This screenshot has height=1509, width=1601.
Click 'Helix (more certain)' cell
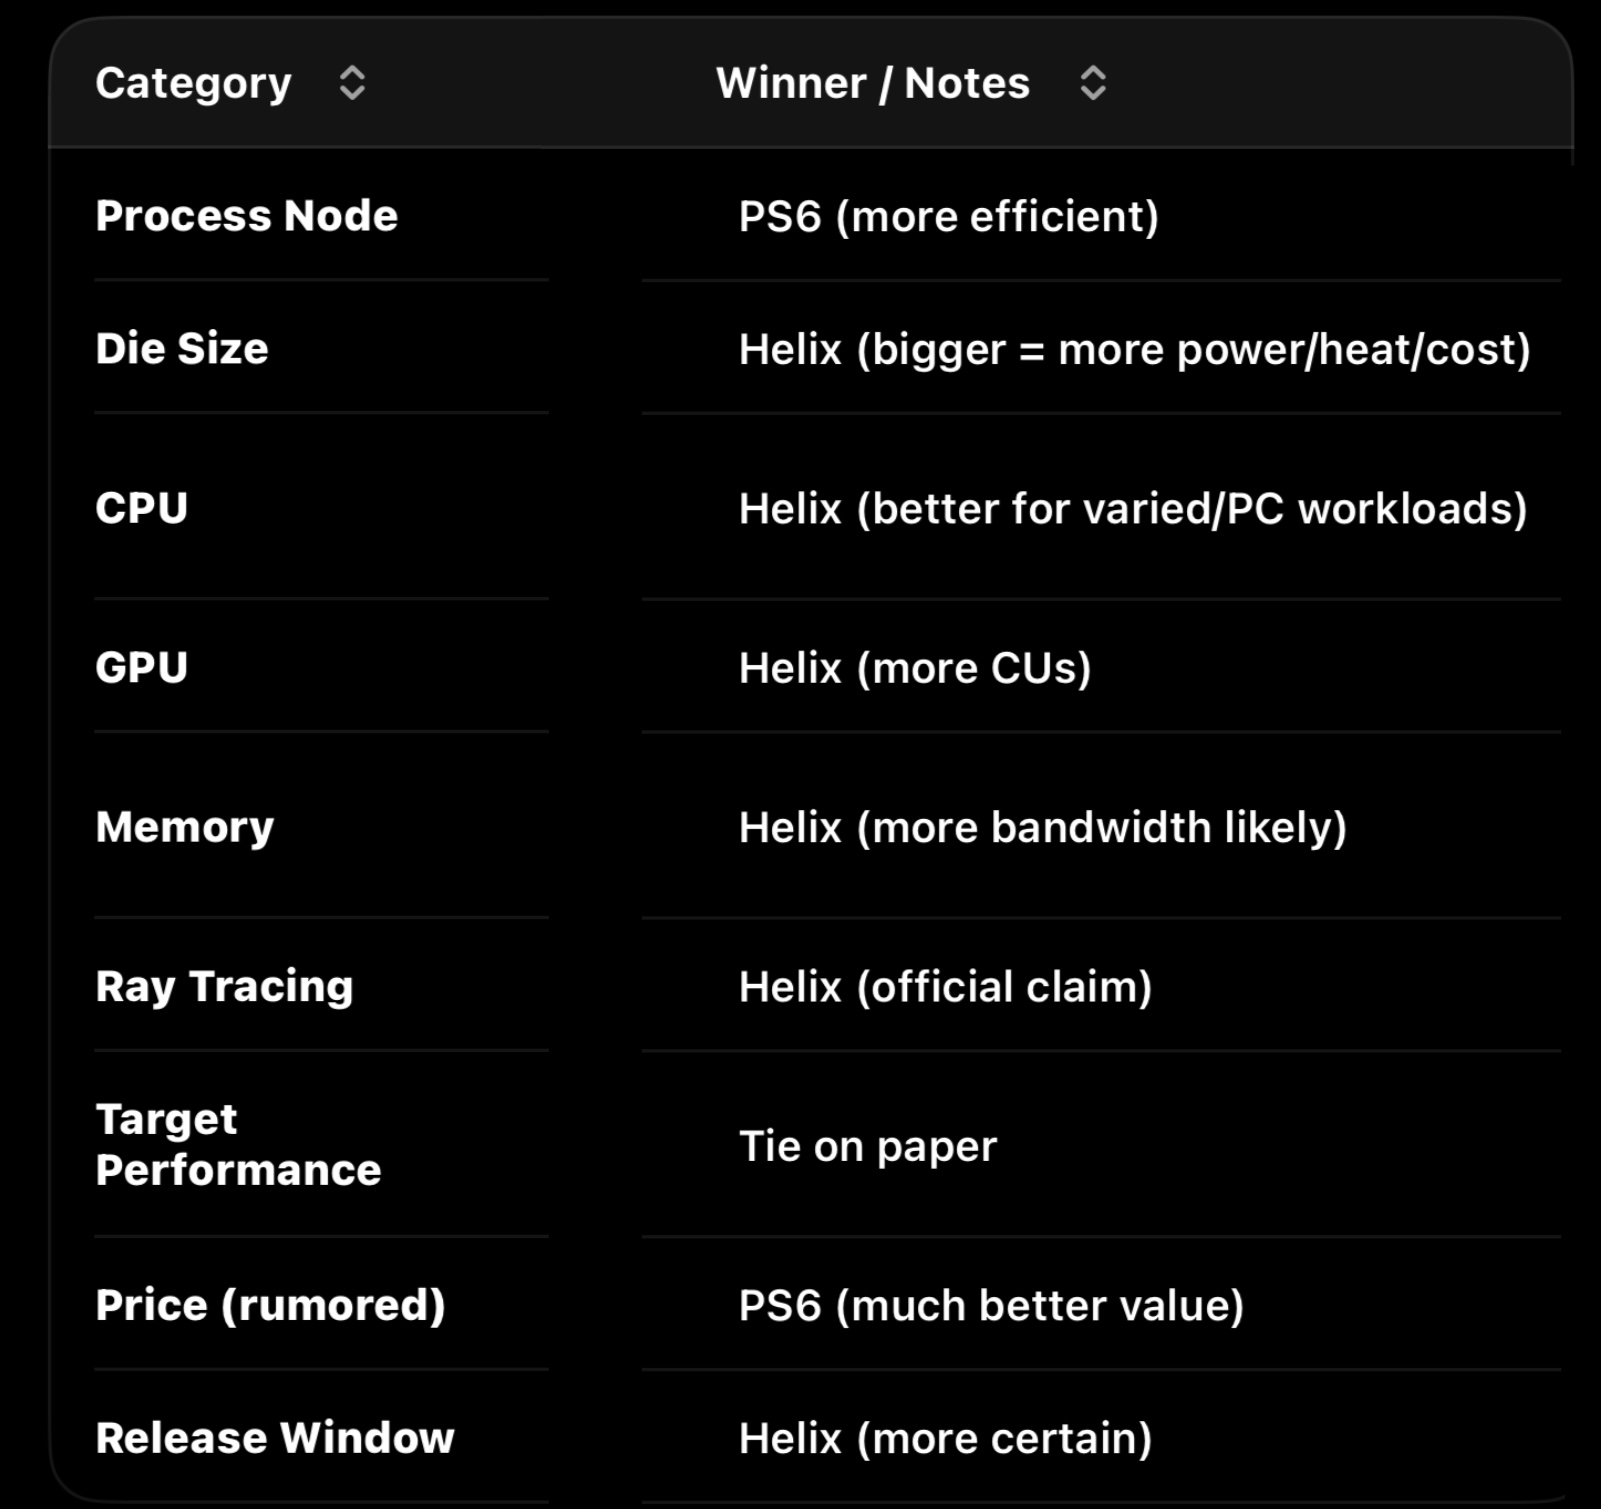[946, 1439]
